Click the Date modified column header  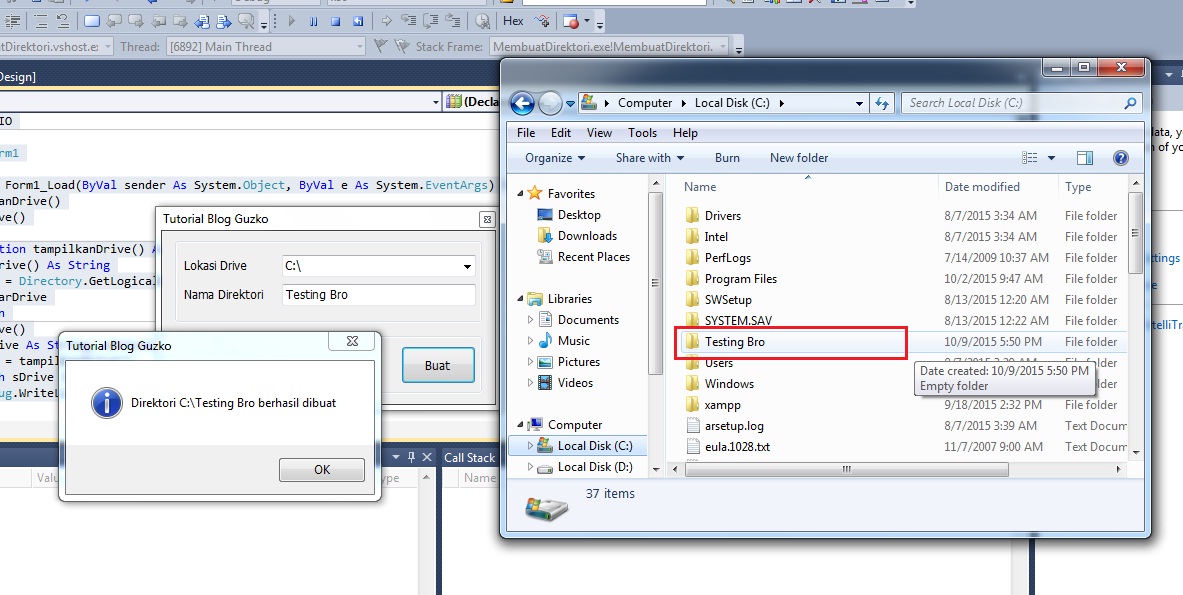(x=982, y=187)
